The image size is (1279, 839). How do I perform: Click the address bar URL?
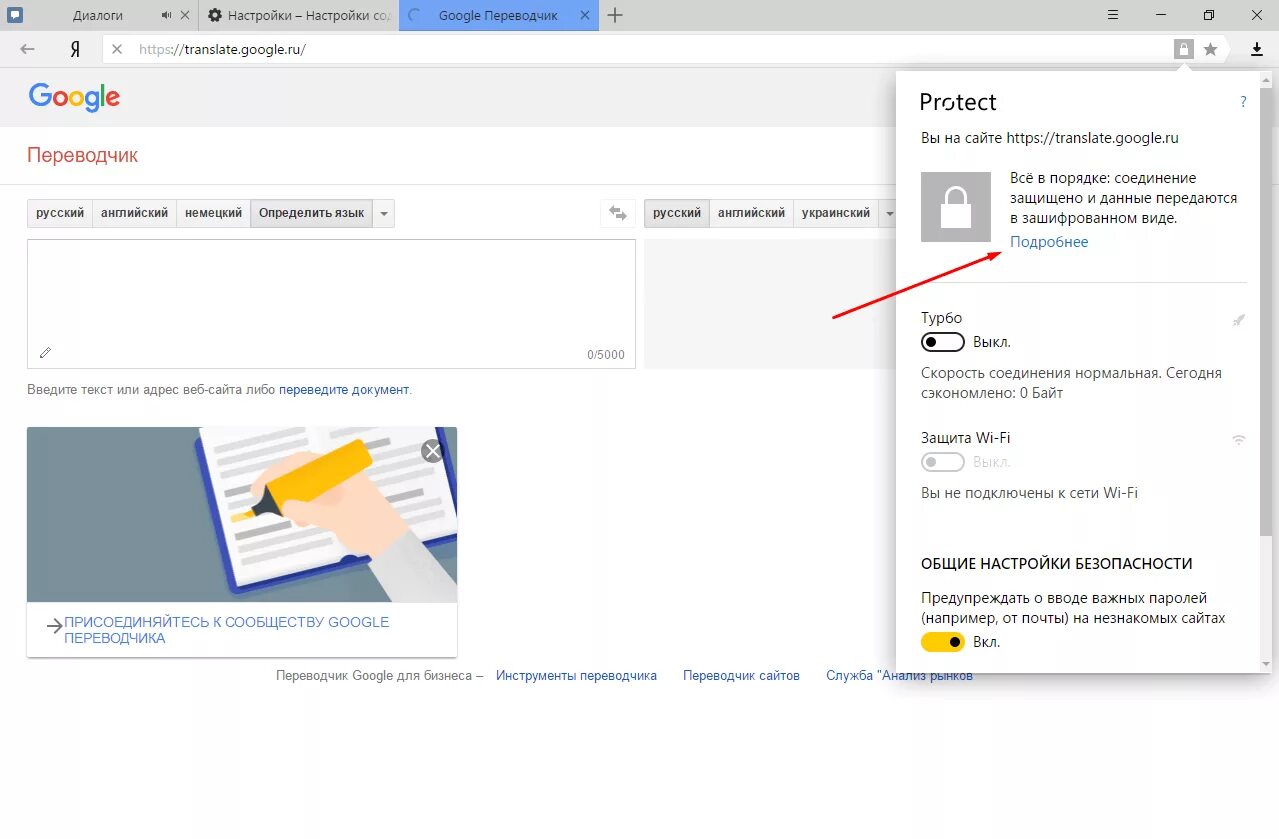tap(222, 49)
